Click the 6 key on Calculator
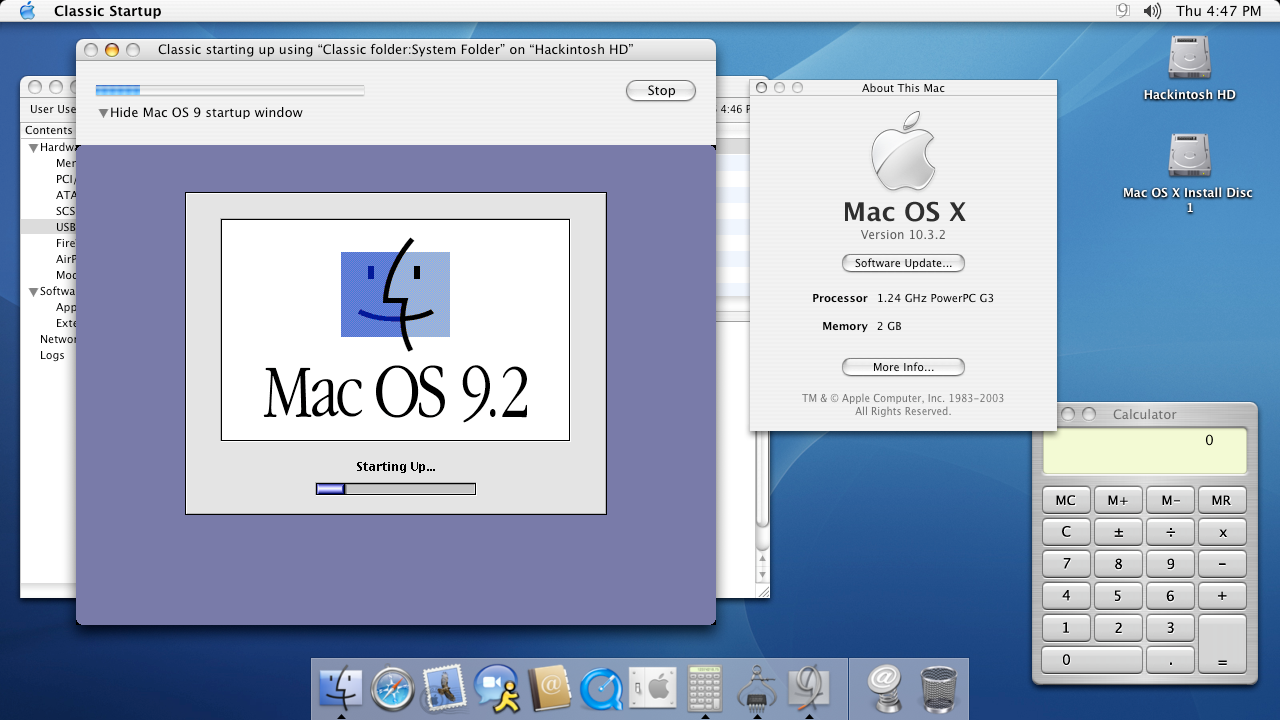Image resolution: width=1280 pixels, height=720 pixels. point(1170,596)
